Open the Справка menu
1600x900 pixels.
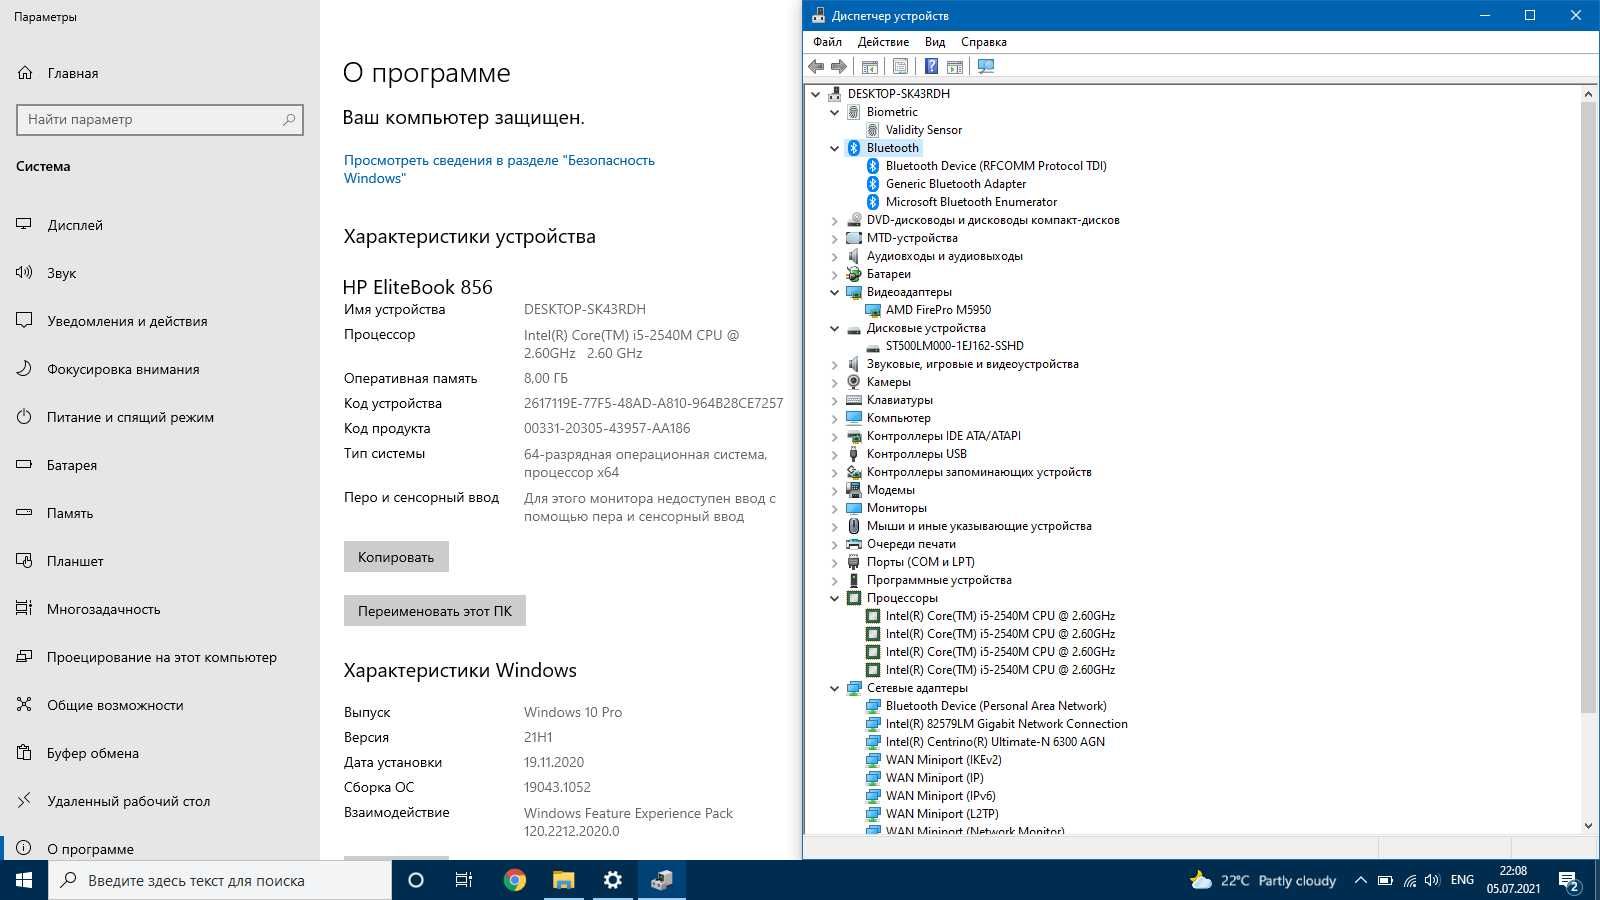click(x=984, y=42)
